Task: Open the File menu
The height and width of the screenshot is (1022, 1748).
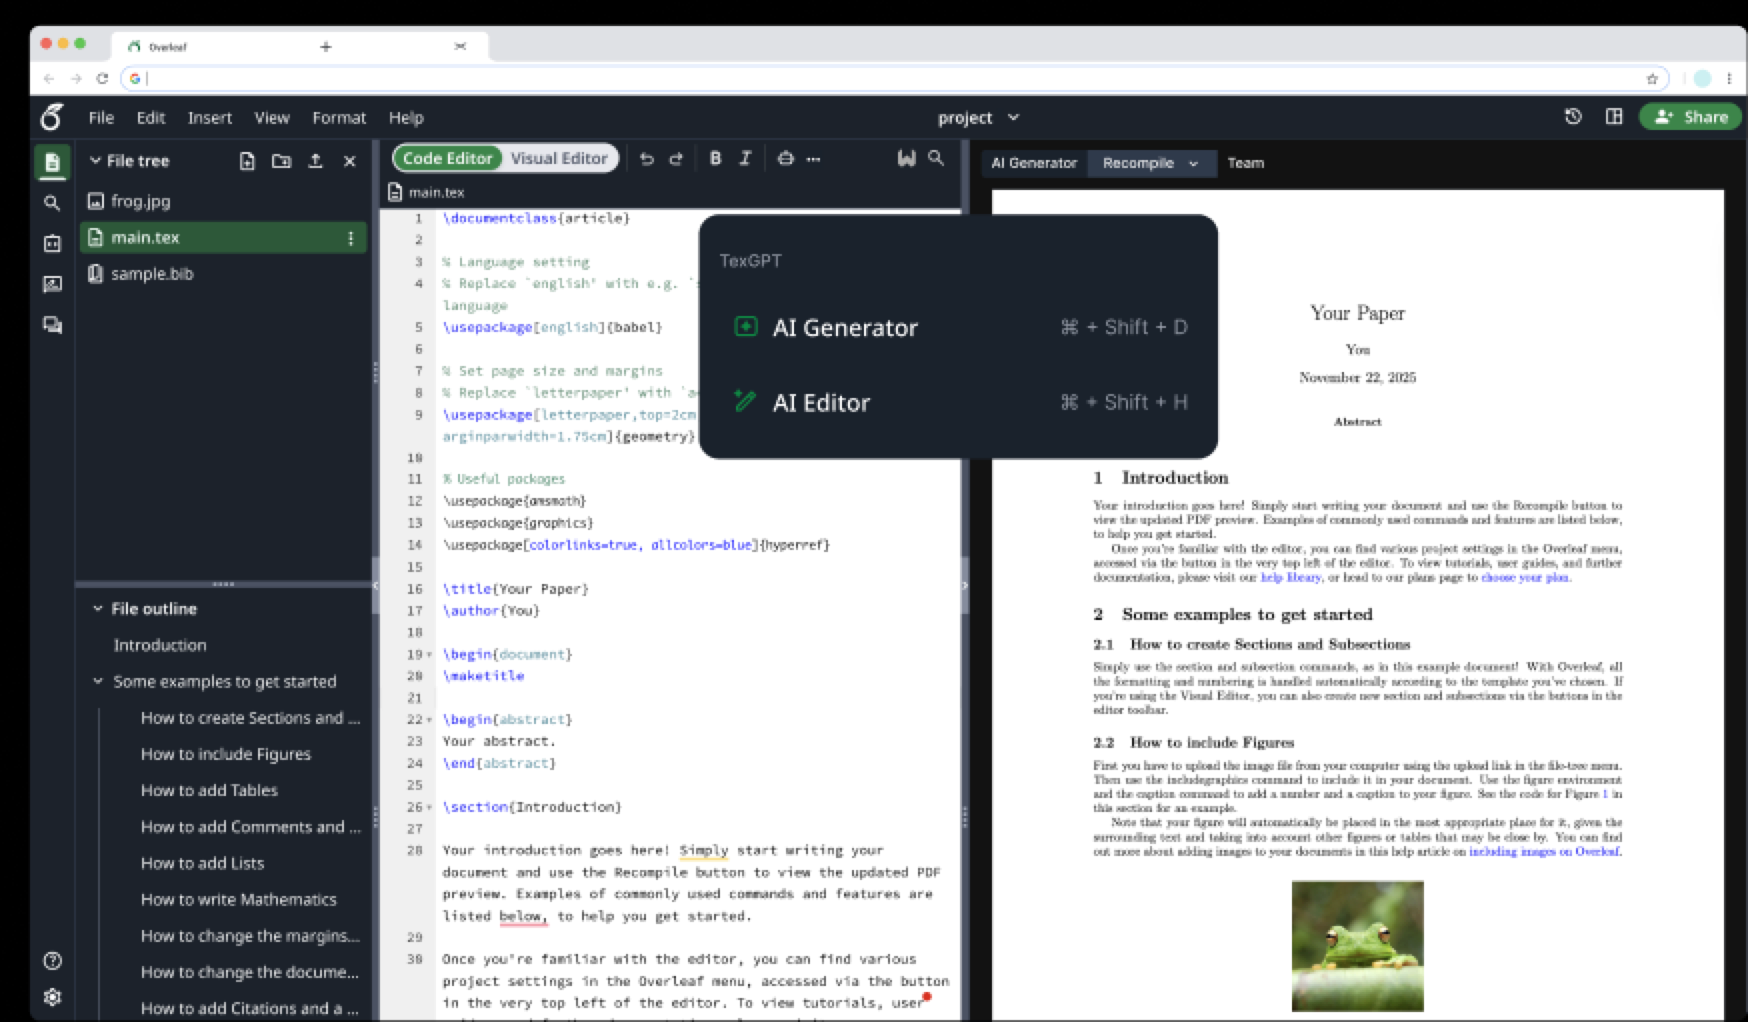Action: (x=101, y=117)
